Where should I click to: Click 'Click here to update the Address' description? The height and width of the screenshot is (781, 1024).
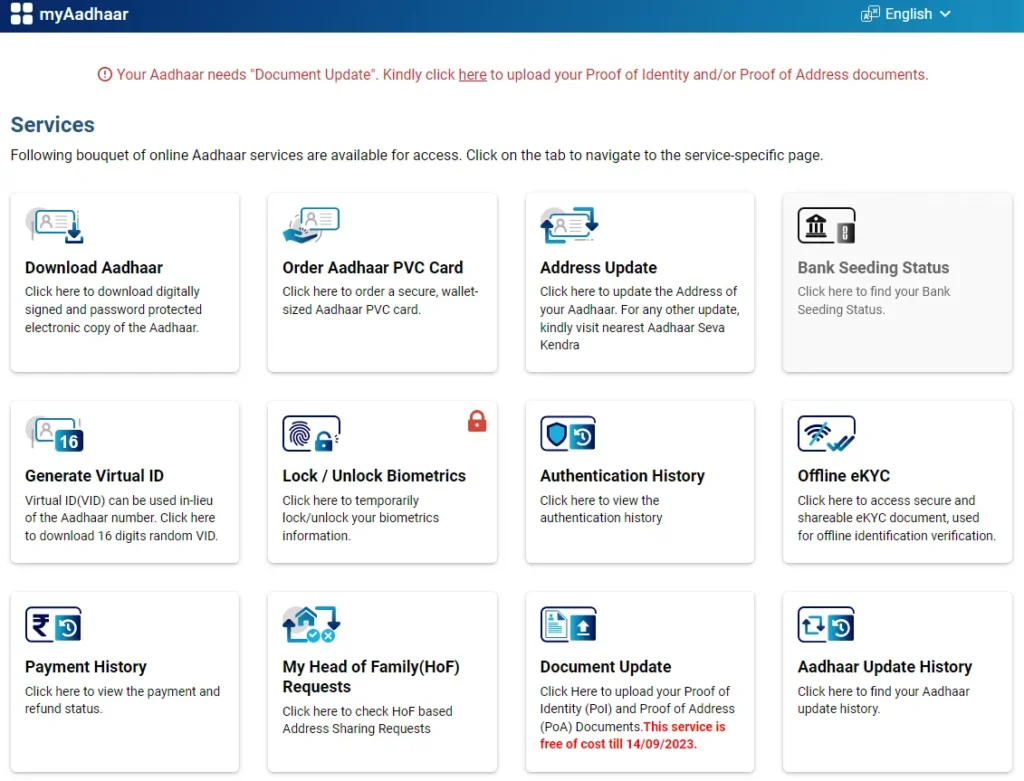pos(639,318)
